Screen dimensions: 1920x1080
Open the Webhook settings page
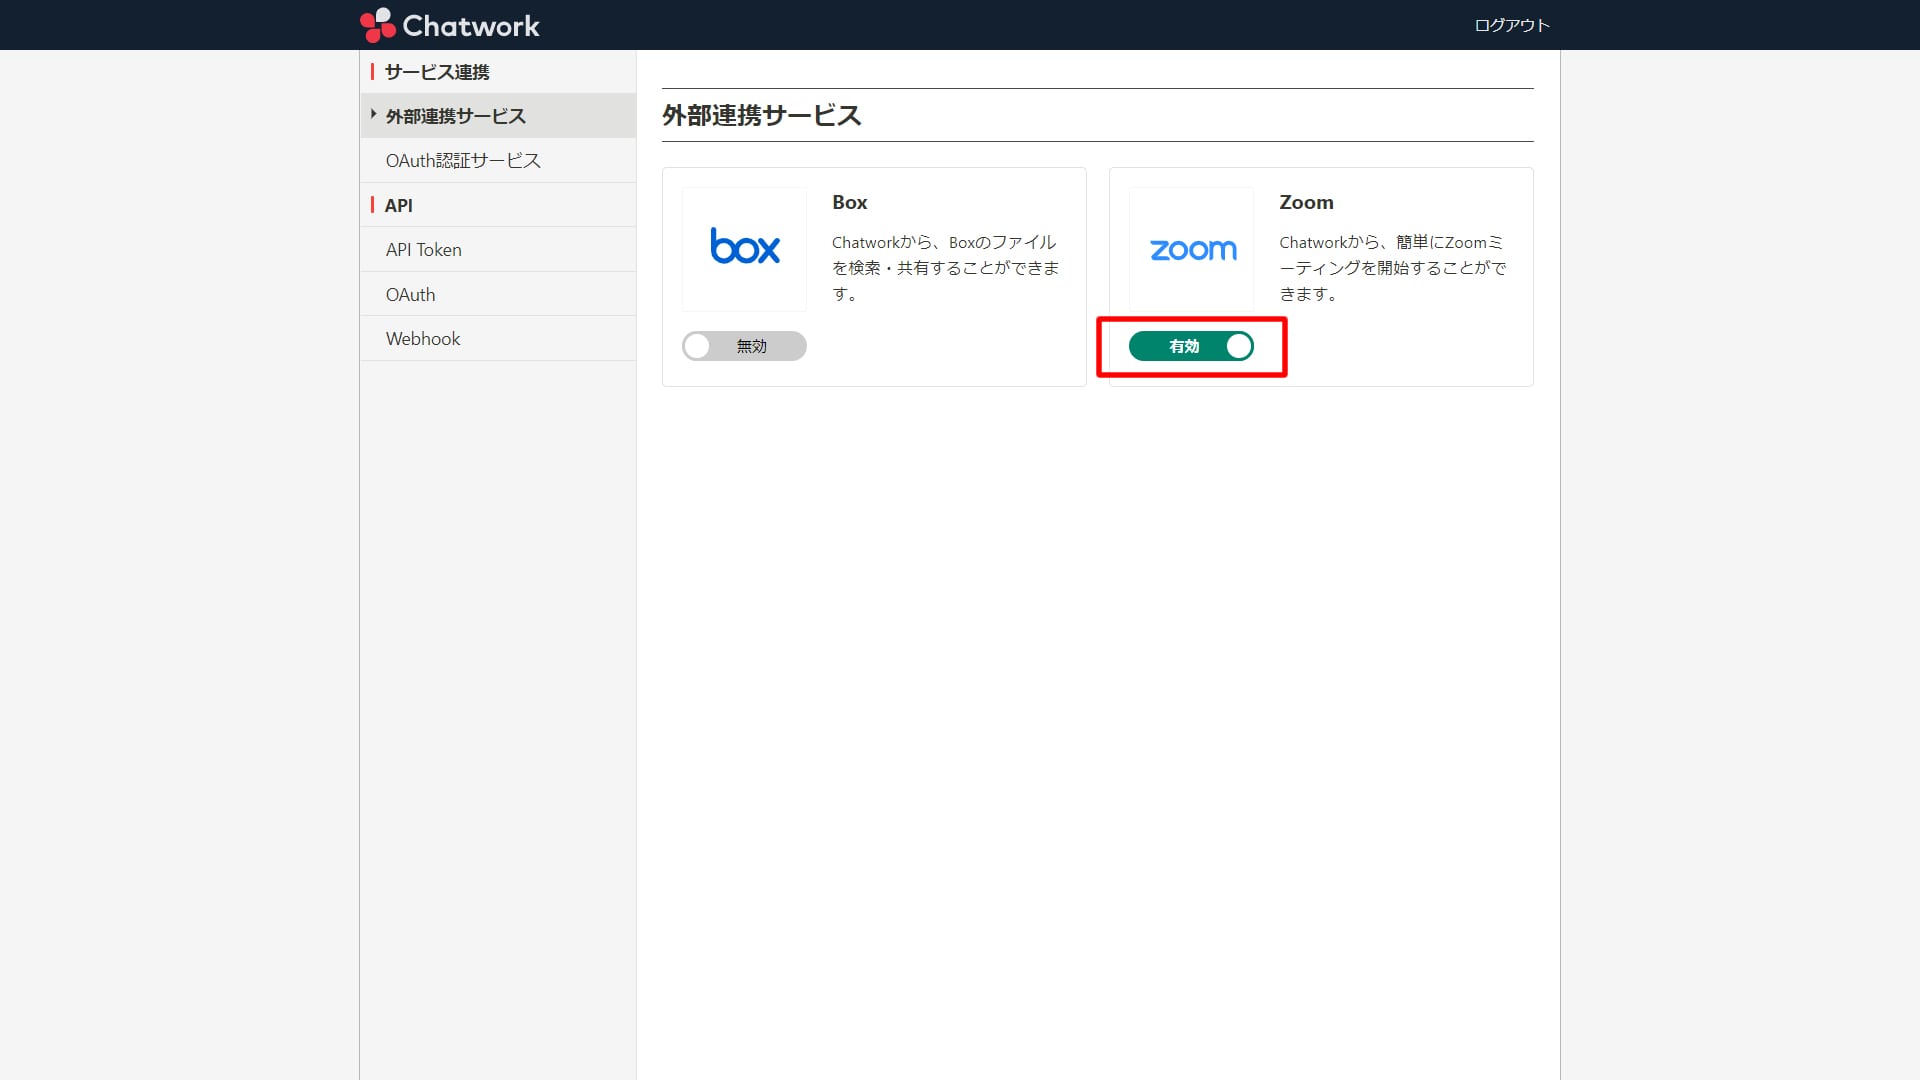(423, 339)
